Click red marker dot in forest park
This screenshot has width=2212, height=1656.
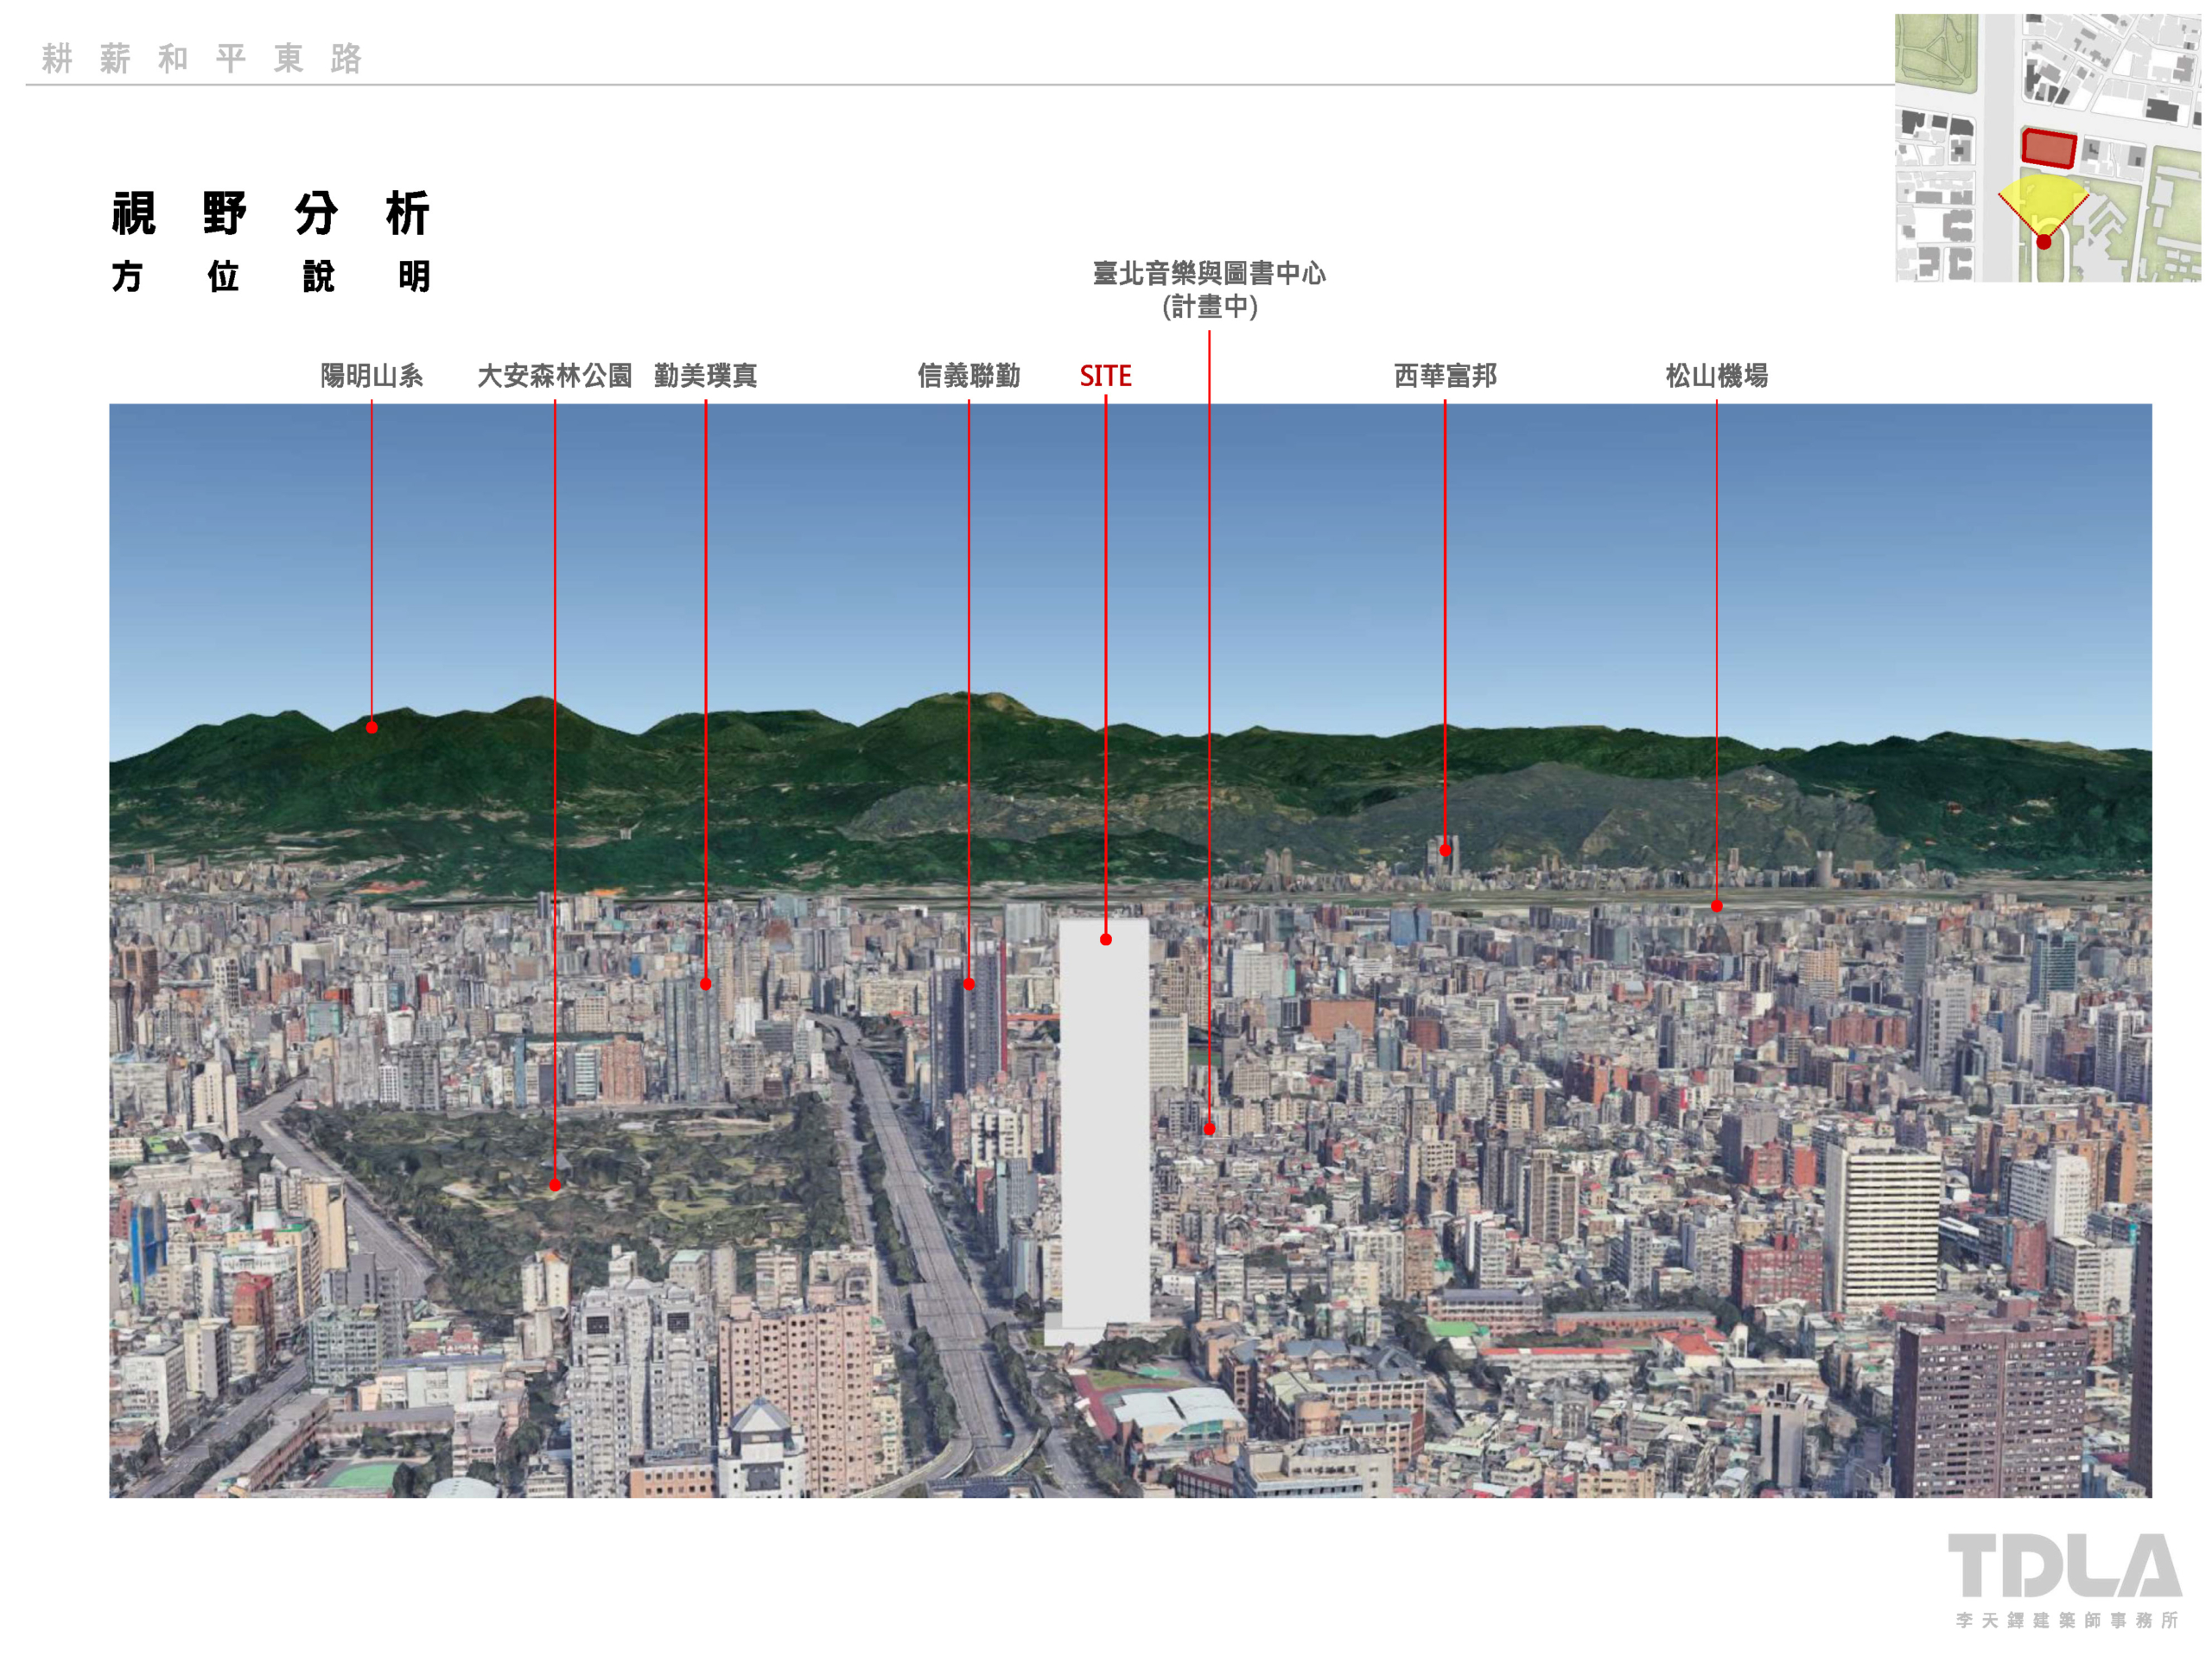click(x=555, y=1185)
